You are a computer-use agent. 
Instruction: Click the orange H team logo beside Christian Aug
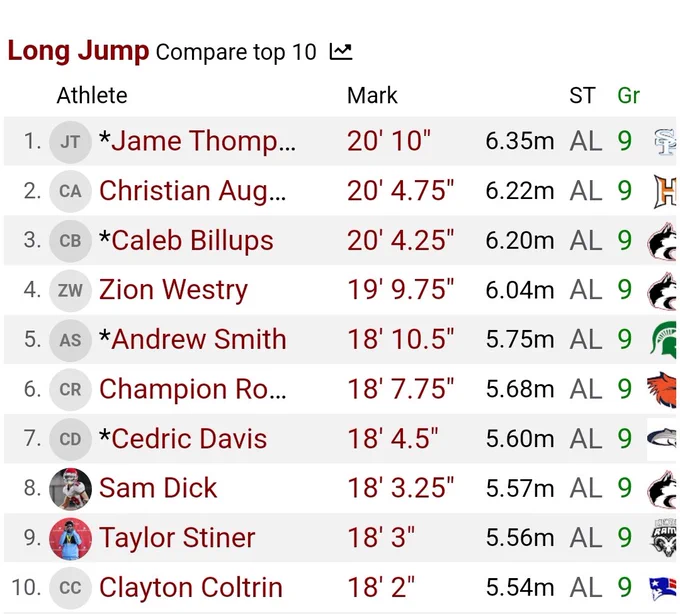665,191
